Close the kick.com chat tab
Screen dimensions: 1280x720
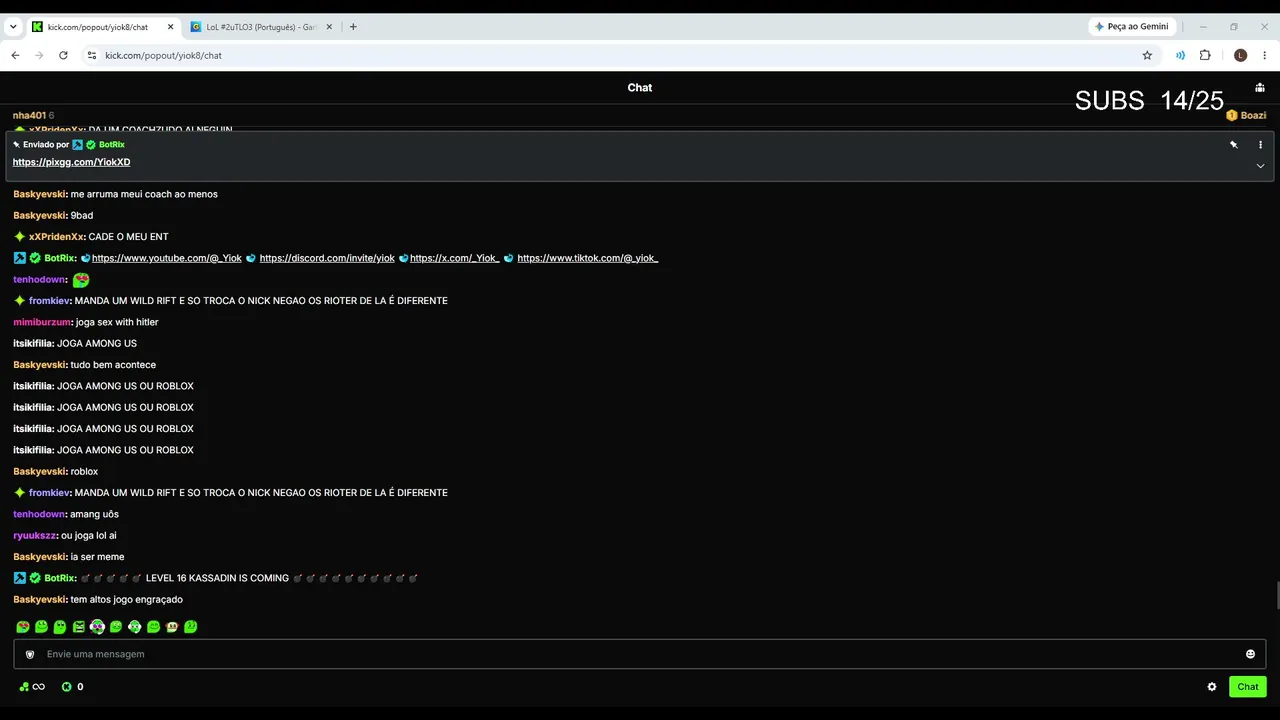(x=170, y=27)
